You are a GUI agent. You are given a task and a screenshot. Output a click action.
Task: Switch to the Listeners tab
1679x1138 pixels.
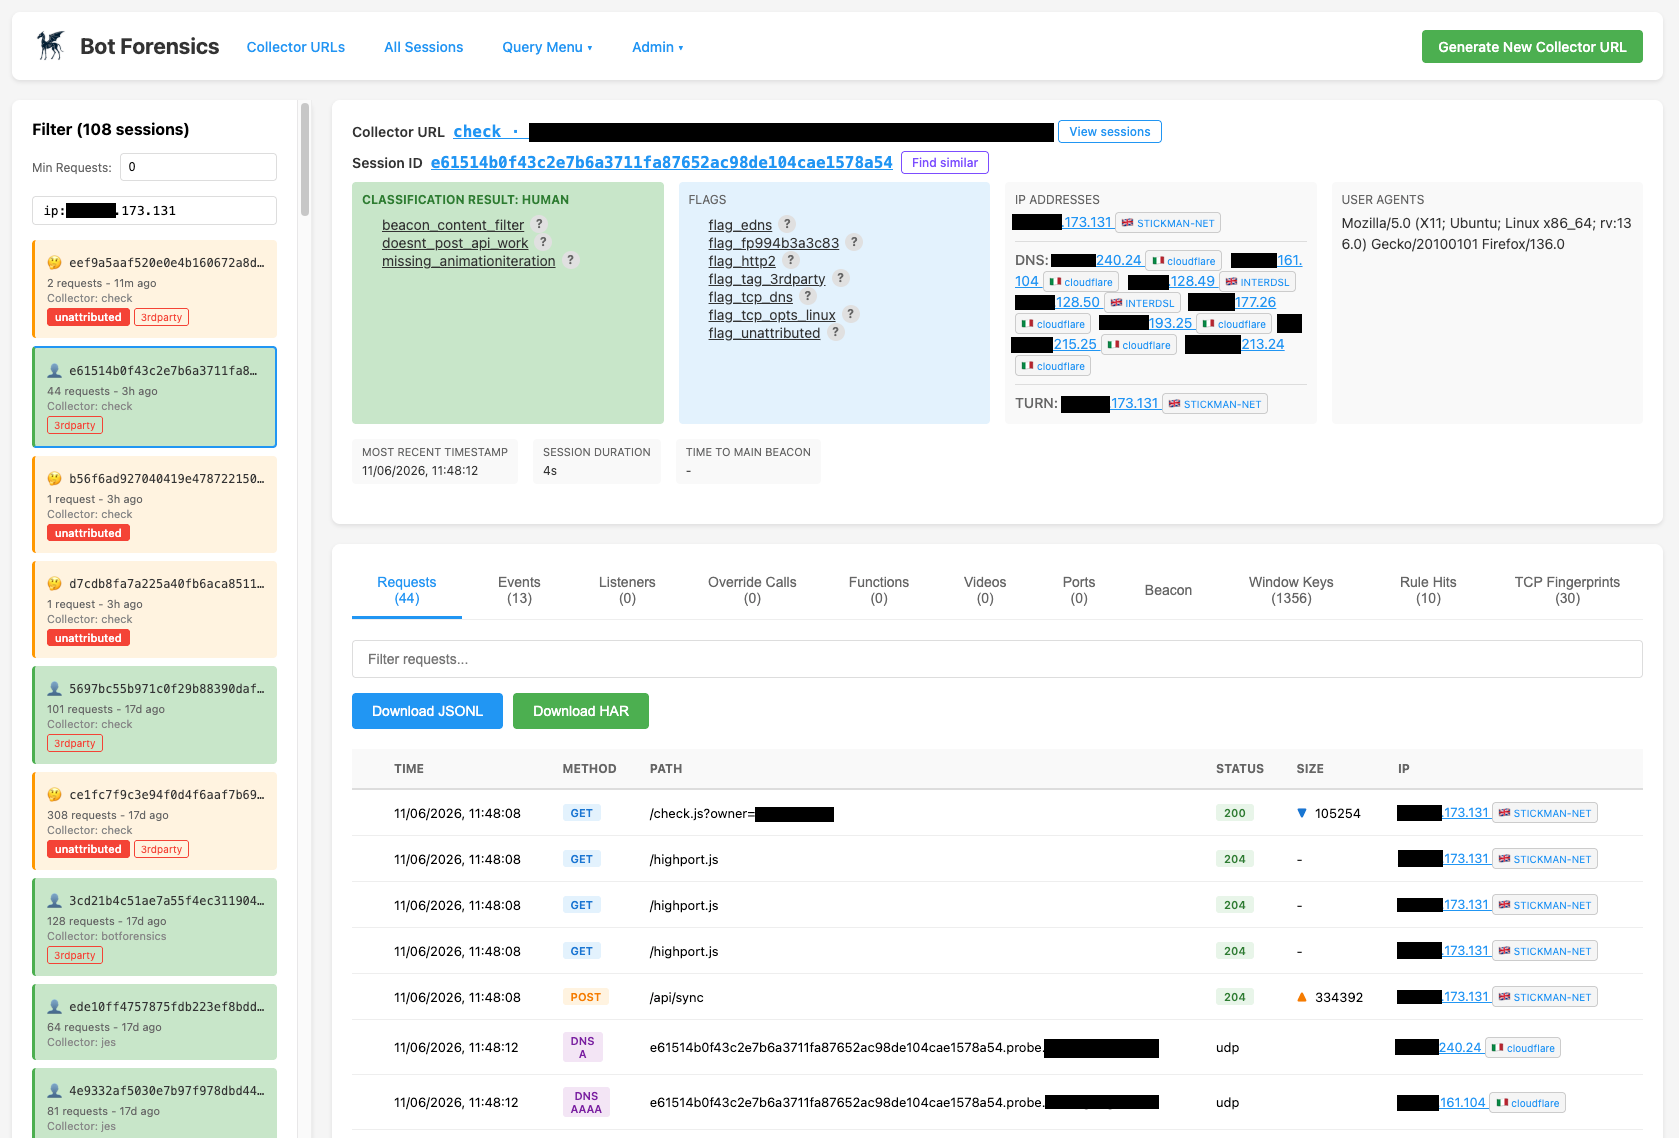627,590
